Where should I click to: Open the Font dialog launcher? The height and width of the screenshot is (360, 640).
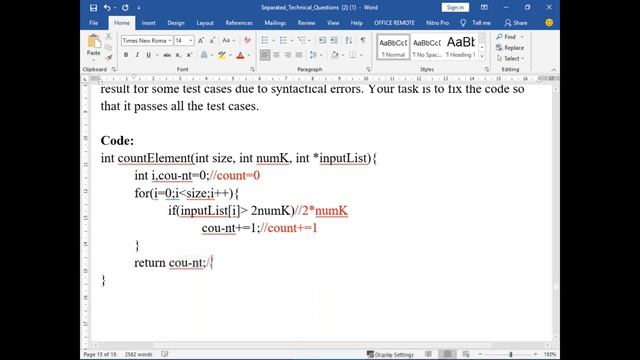[252, 70]
